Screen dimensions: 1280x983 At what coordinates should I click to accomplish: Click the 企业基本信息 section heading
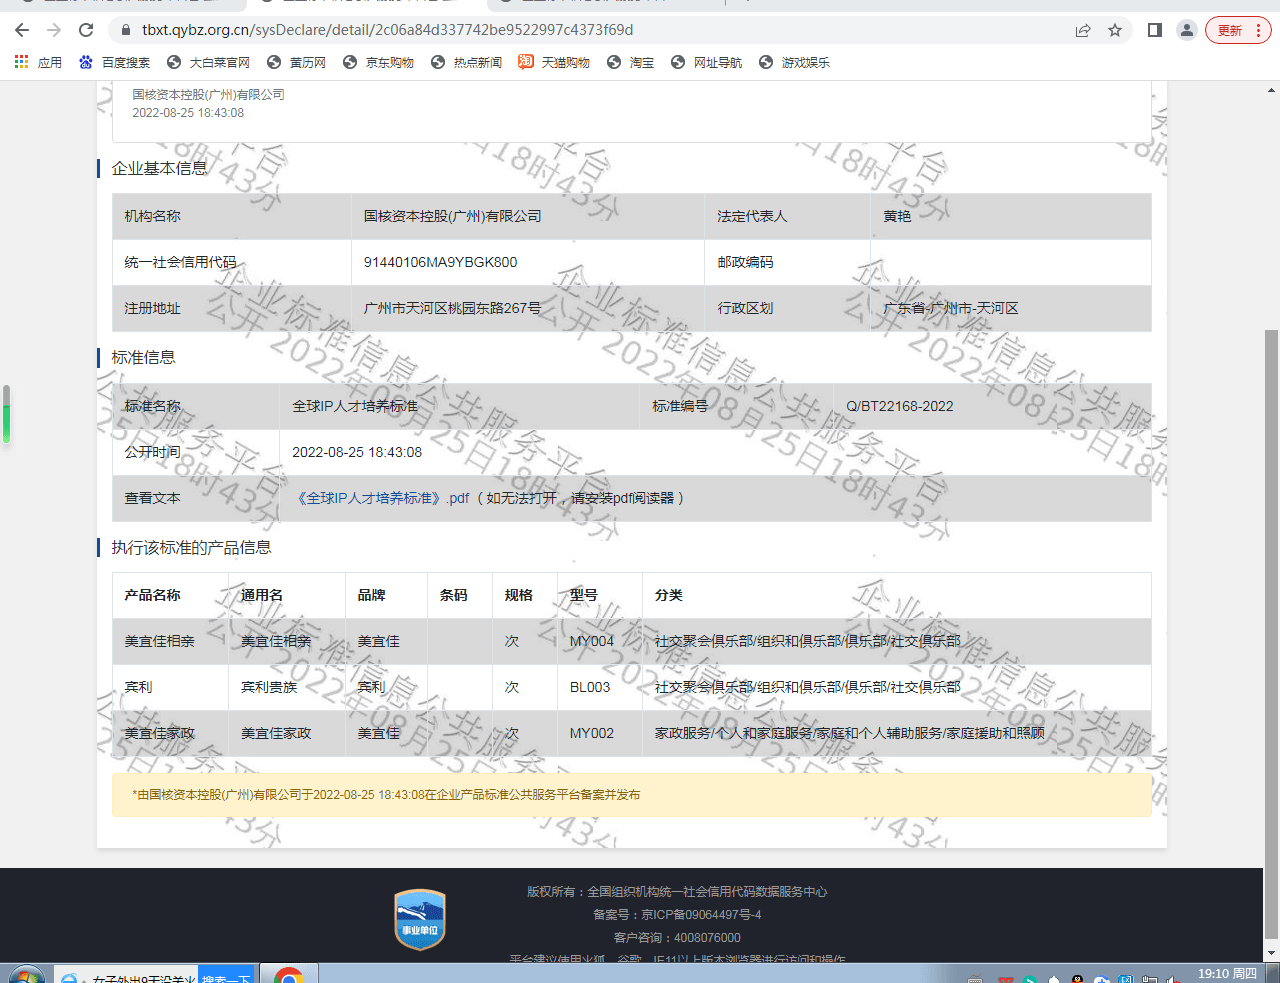tap(160, 168)
